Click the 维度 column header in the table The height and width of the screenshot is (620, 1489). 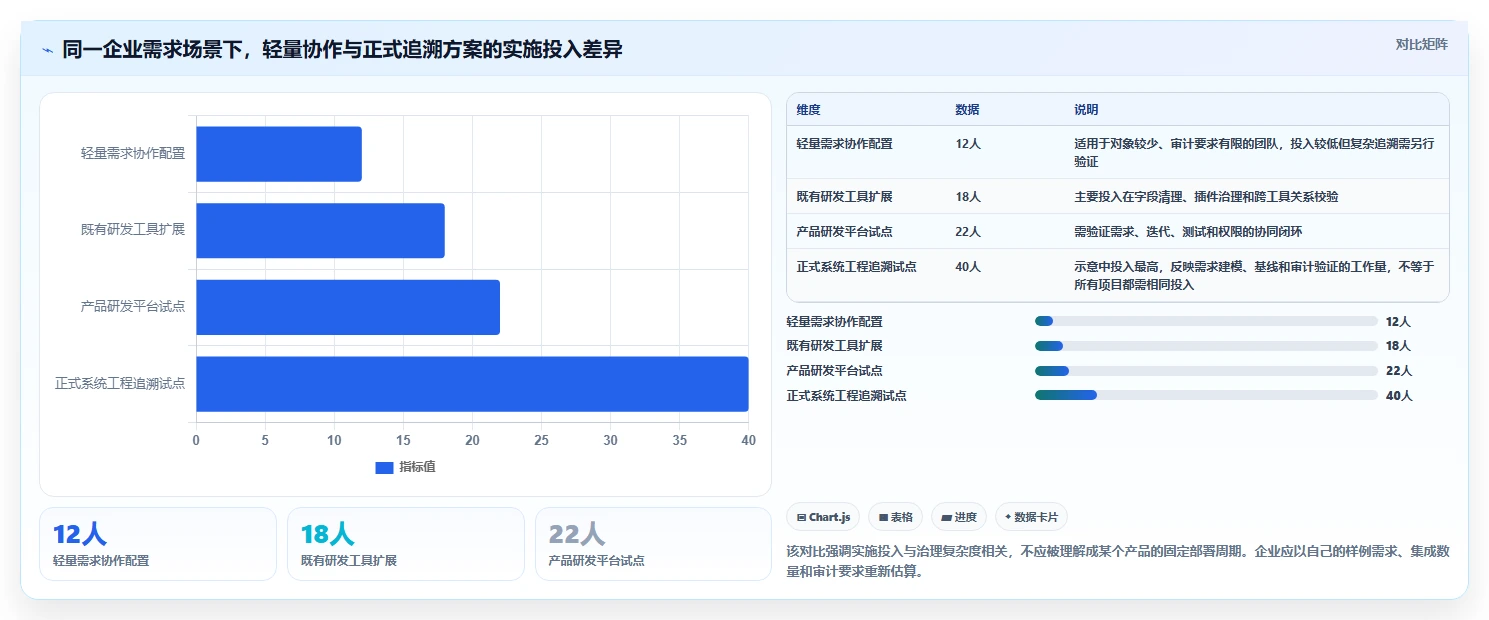pos(808,110)
